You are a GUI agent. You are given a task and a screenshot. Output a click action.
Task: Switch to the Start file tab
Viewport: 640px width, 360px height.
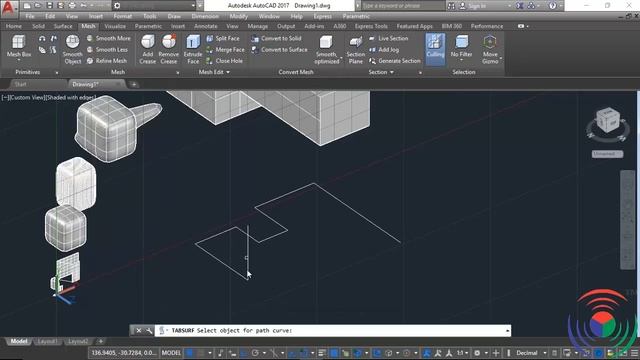tap(20, 84)
